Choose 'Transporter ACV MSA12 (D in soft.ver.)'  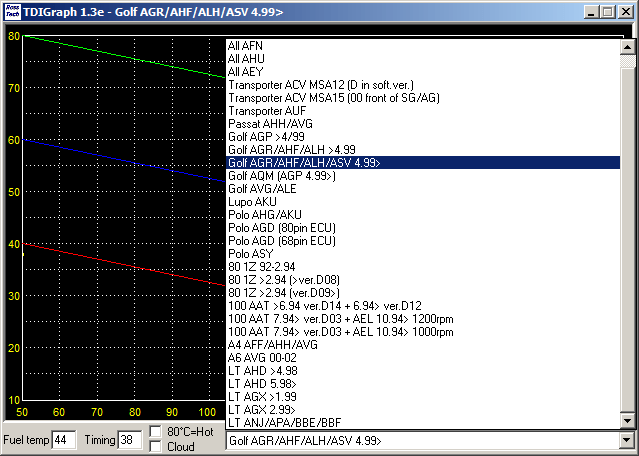click(x=423, y=85)
